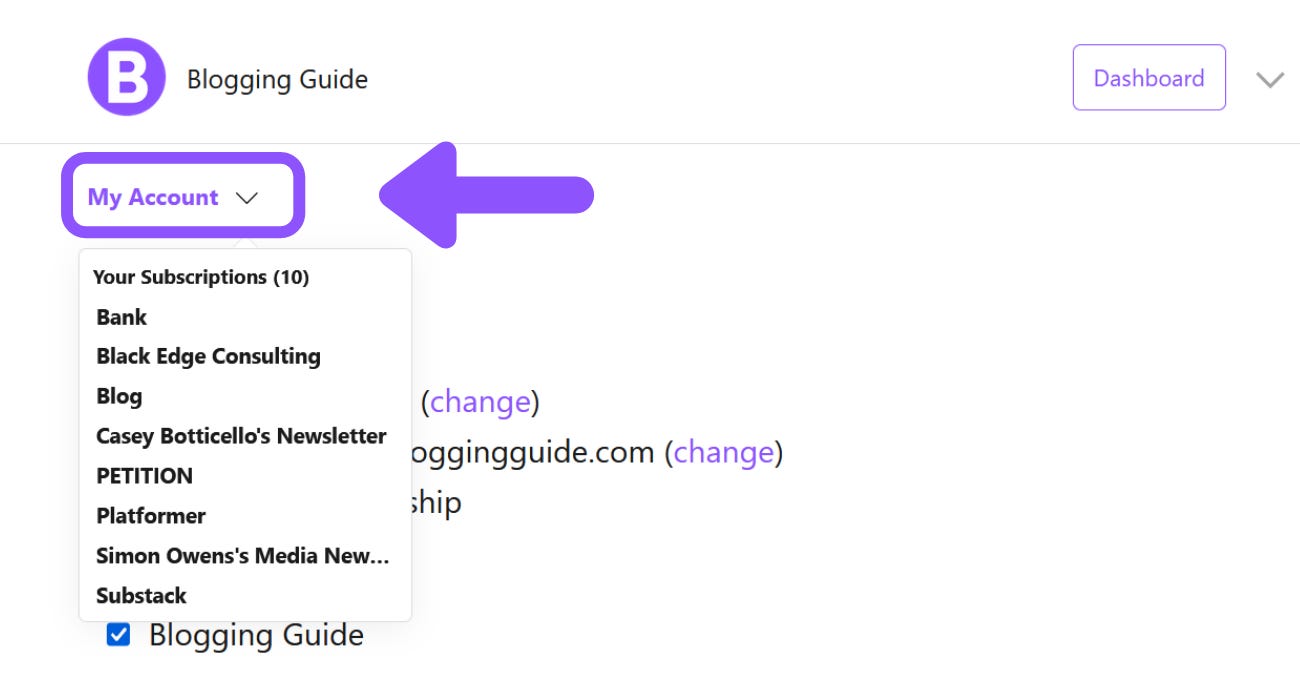The image size is (1300, 690).
Task: Uncheck the Blogging Guide checkbox
Action: [x=117, y=634]
